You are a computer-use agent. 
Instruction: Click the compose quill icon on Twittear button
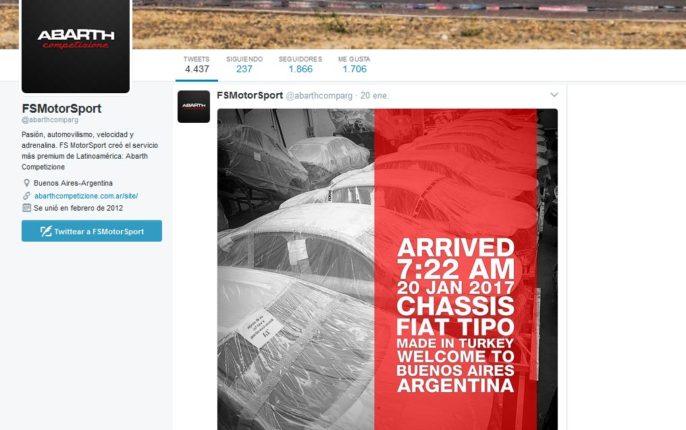(46, 231)
